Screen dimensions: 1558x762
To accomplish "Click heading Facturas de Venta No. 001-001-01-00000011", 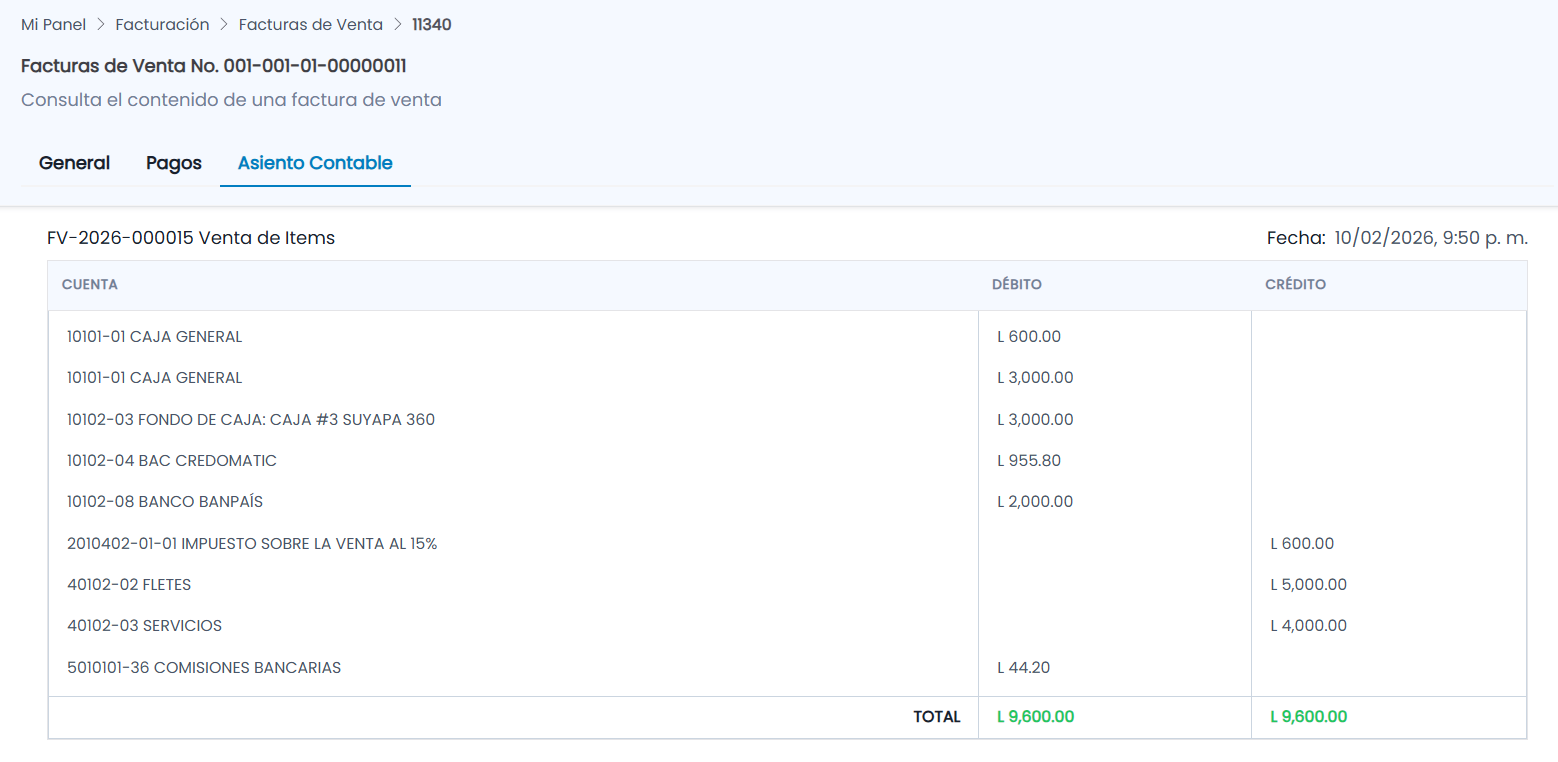I will [213, 66].
